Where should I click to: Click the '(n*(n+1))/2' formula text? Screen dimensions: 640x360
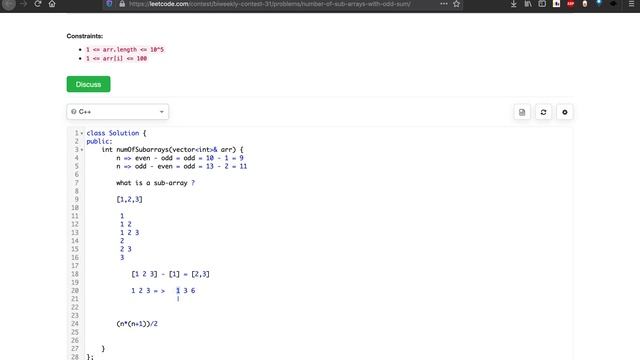point(137,324)
